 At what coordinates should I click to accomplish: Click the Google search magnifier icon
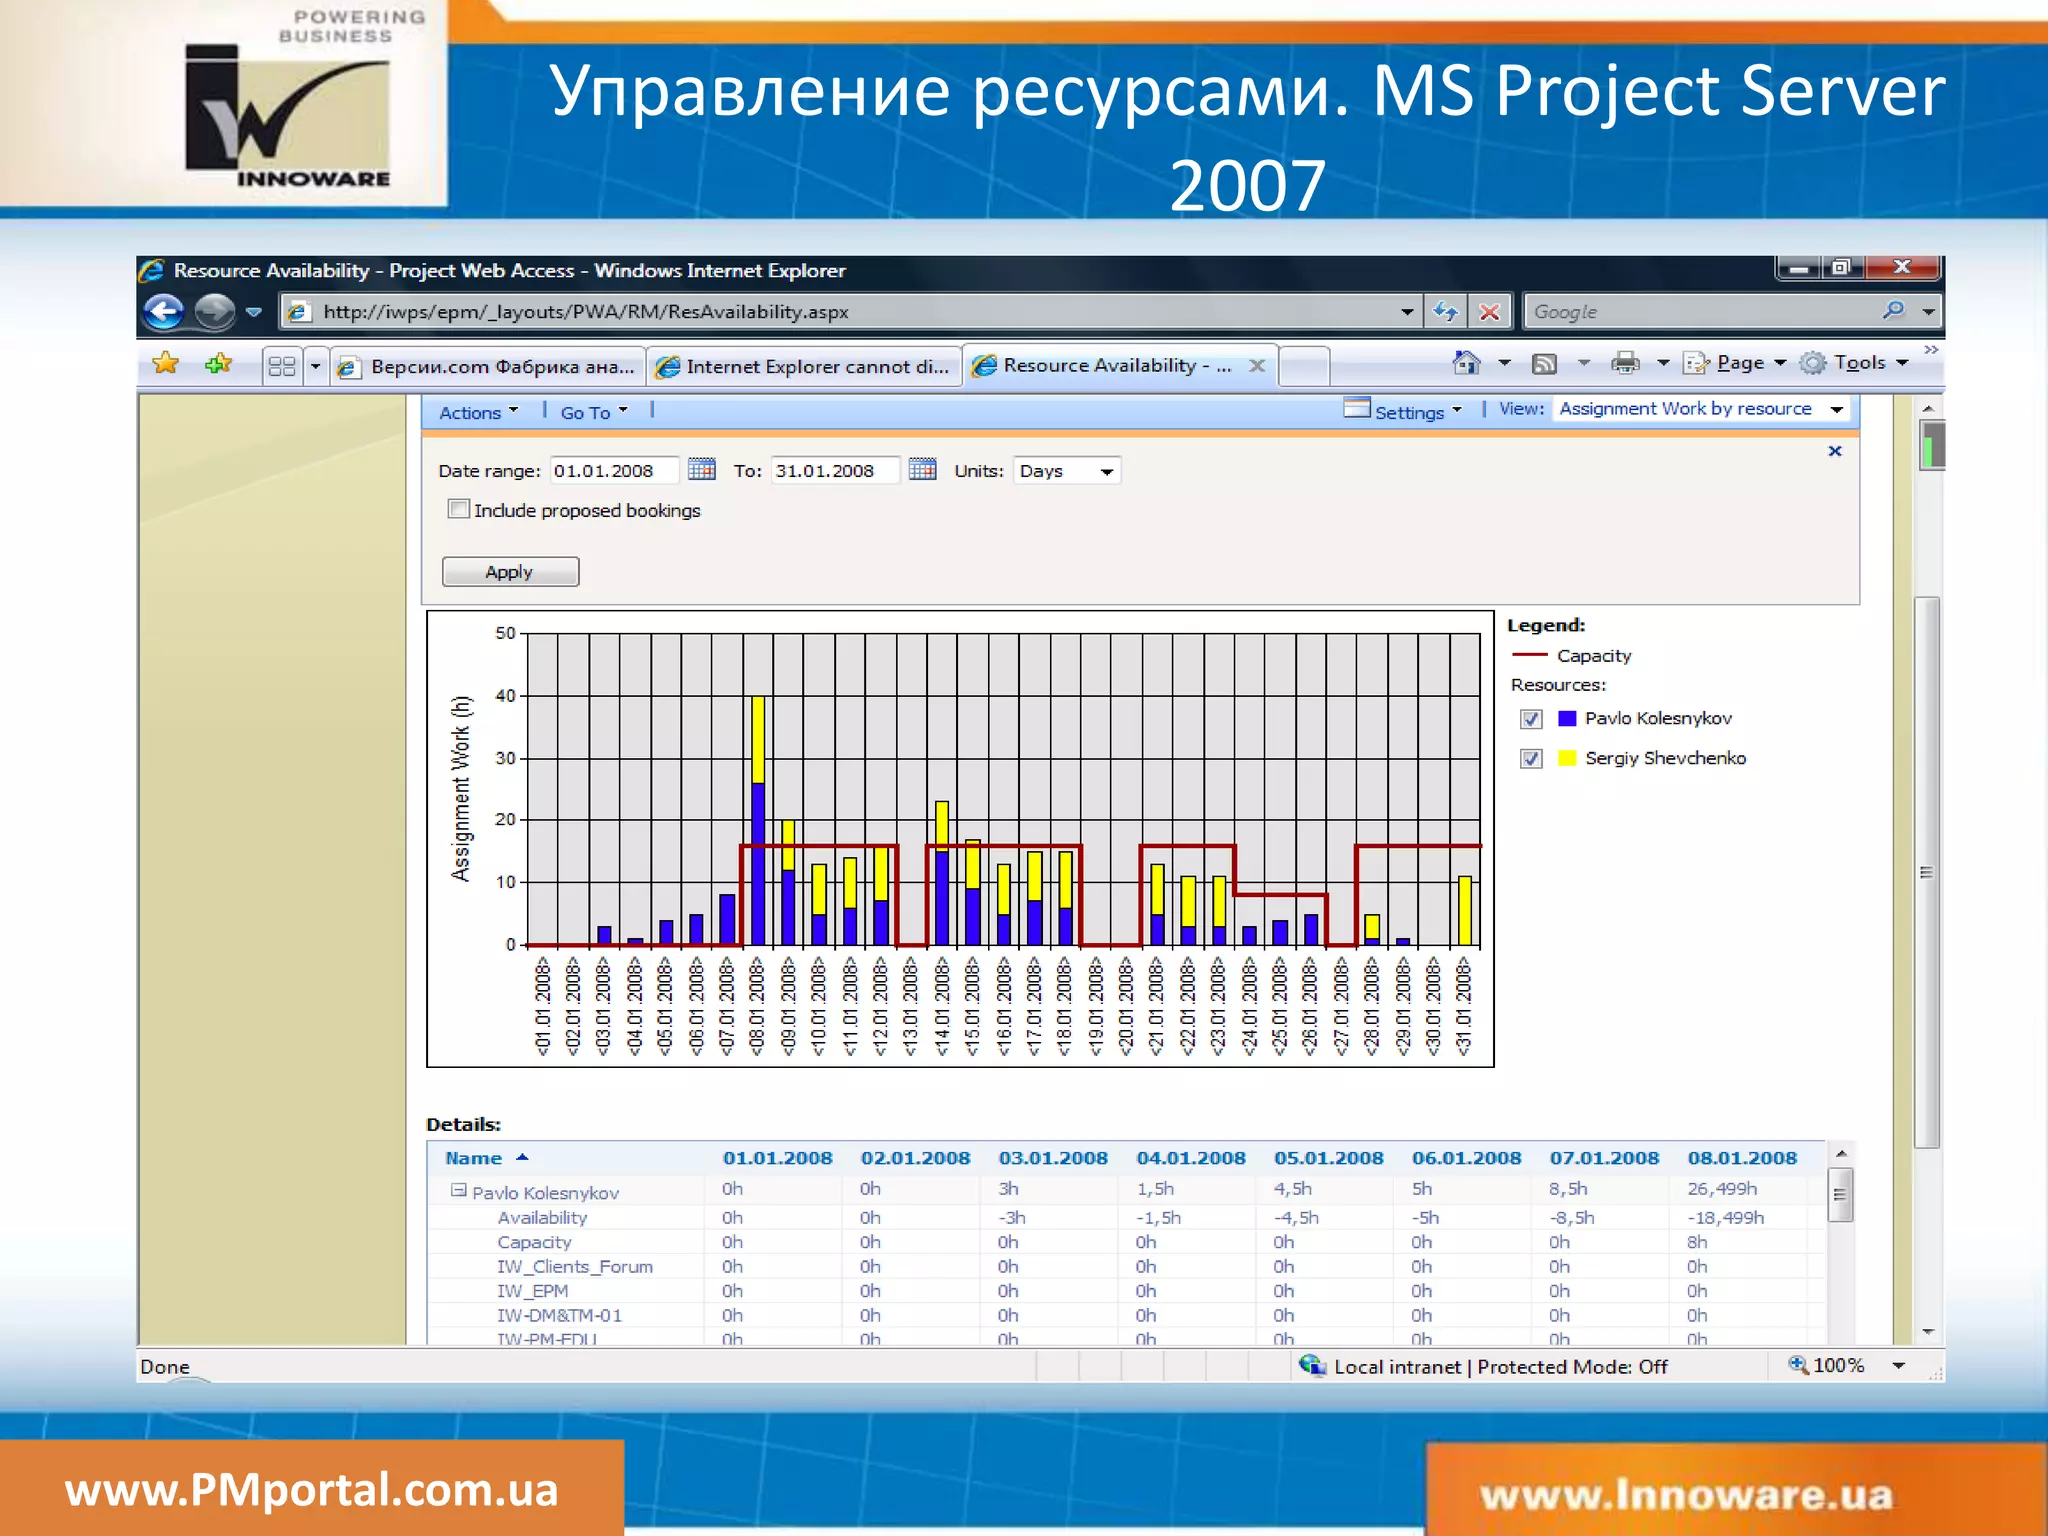coord(1893,311)
